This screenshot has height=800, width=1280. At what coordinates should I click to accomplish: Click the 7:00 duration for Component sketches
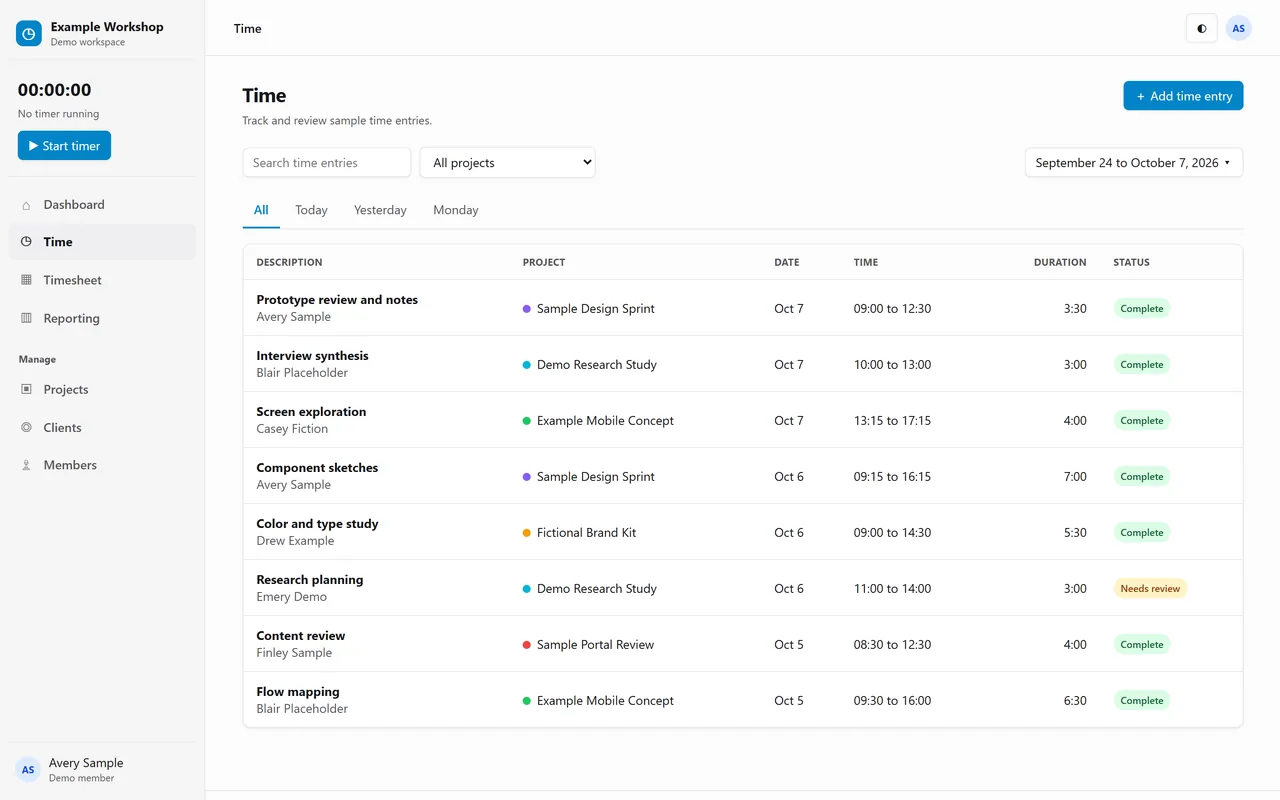[x=1075, y=477]
